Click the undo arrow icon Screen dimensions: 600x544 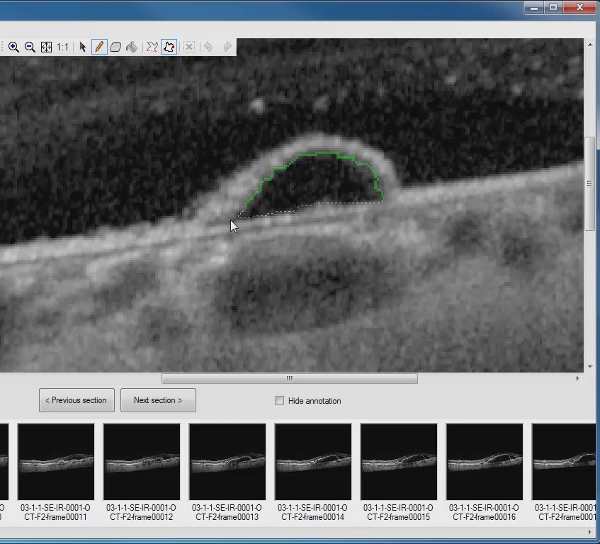click(x=208, y=47)
